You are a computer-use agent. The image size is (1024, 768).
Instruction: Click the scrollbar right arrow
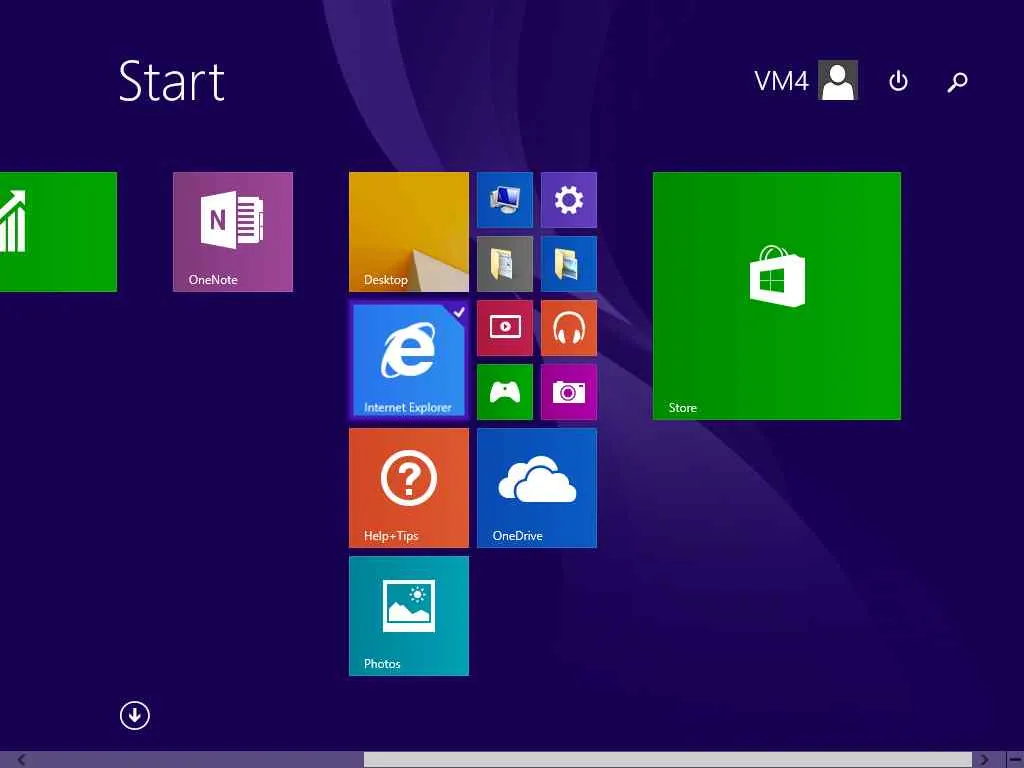click(x=985, y=760)
